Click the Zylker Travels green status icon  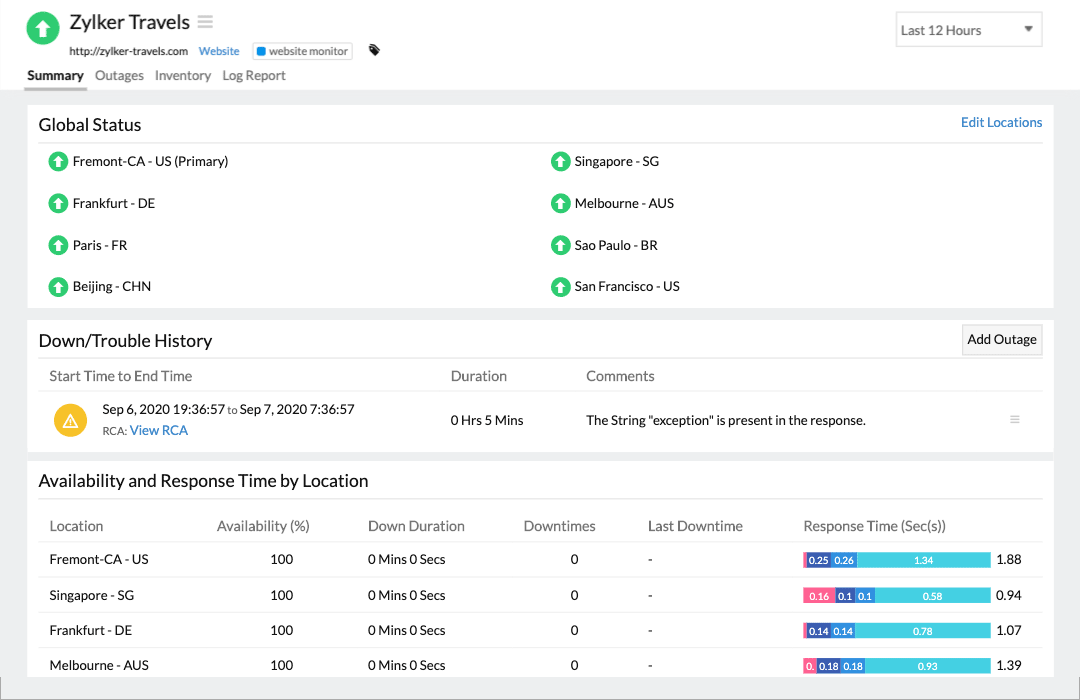coord(42,27)
